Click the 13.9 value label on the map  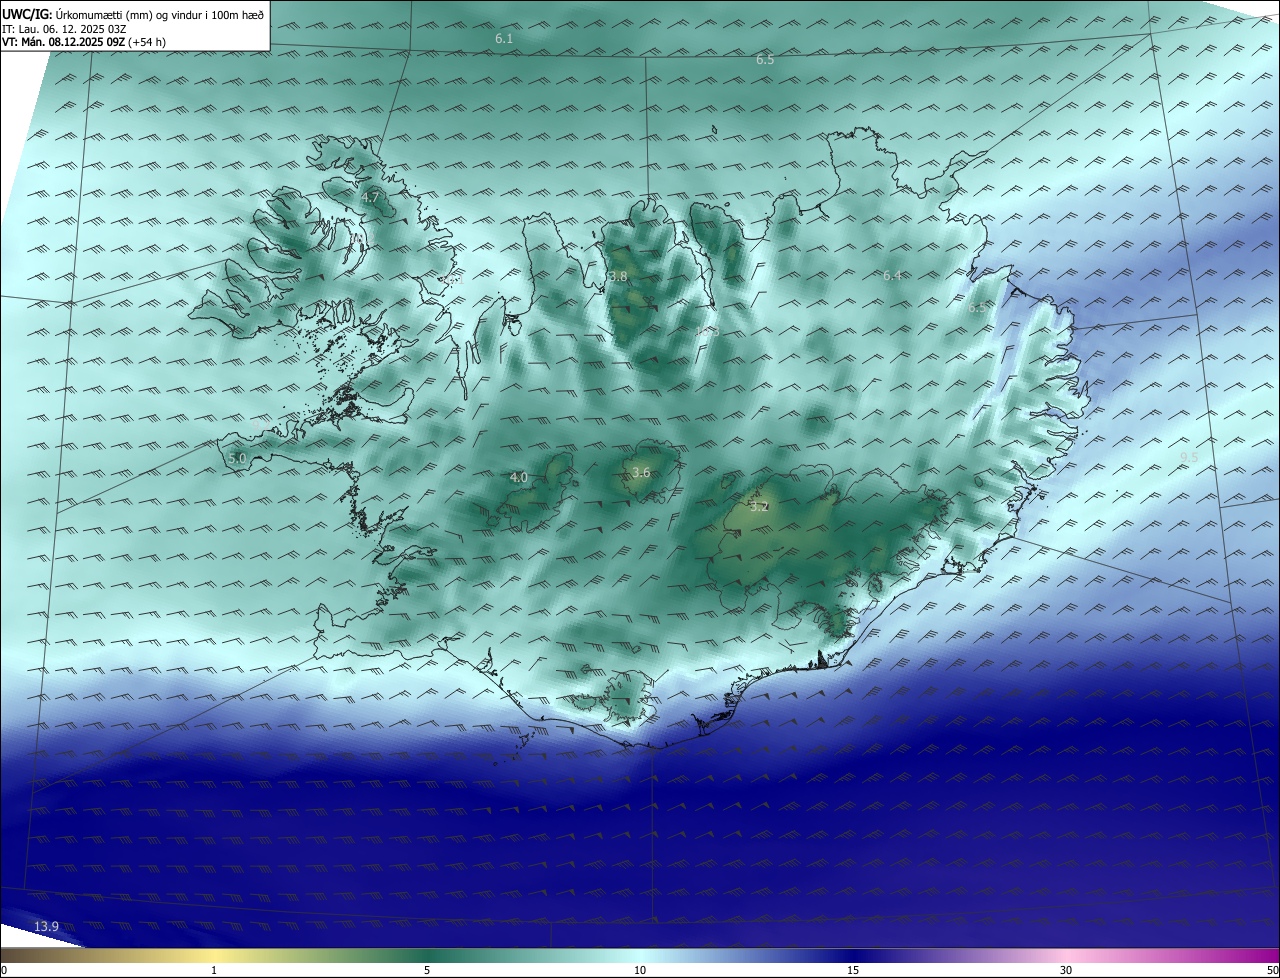pyautogui.click(x=47, y=927)
